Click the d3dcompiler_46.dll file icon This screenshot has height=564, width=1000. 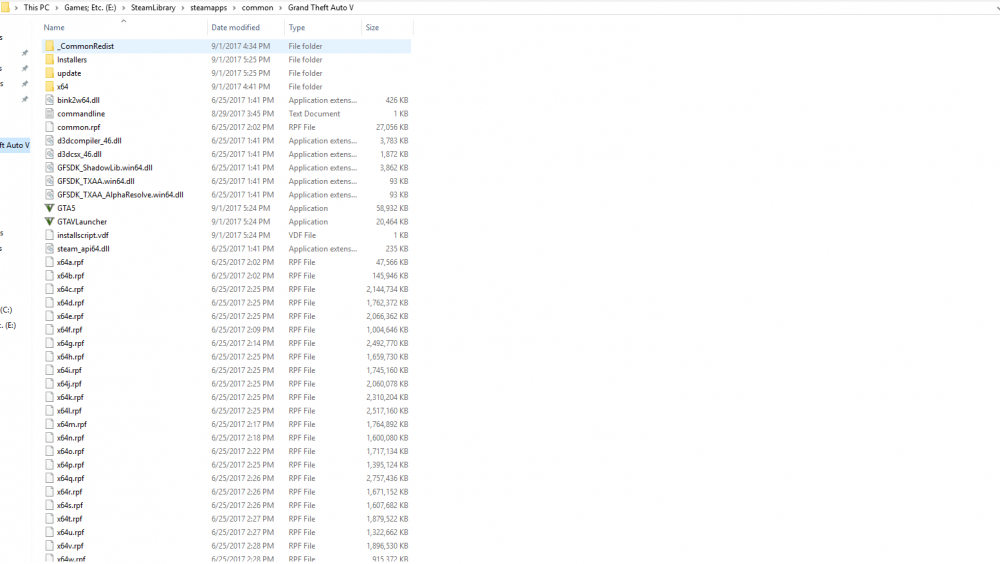[x=50, y=140]
